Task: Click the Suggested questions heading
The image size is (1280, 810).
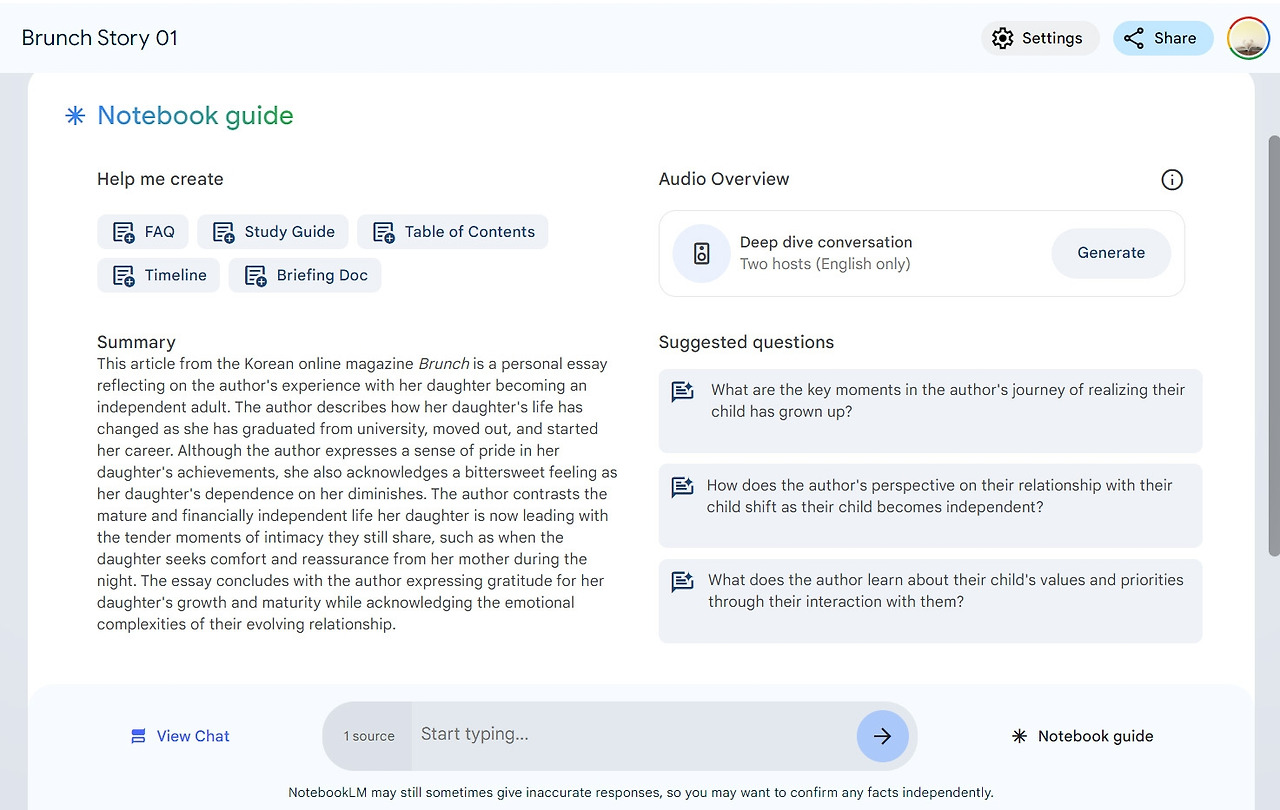Action: tap(746, 342)
